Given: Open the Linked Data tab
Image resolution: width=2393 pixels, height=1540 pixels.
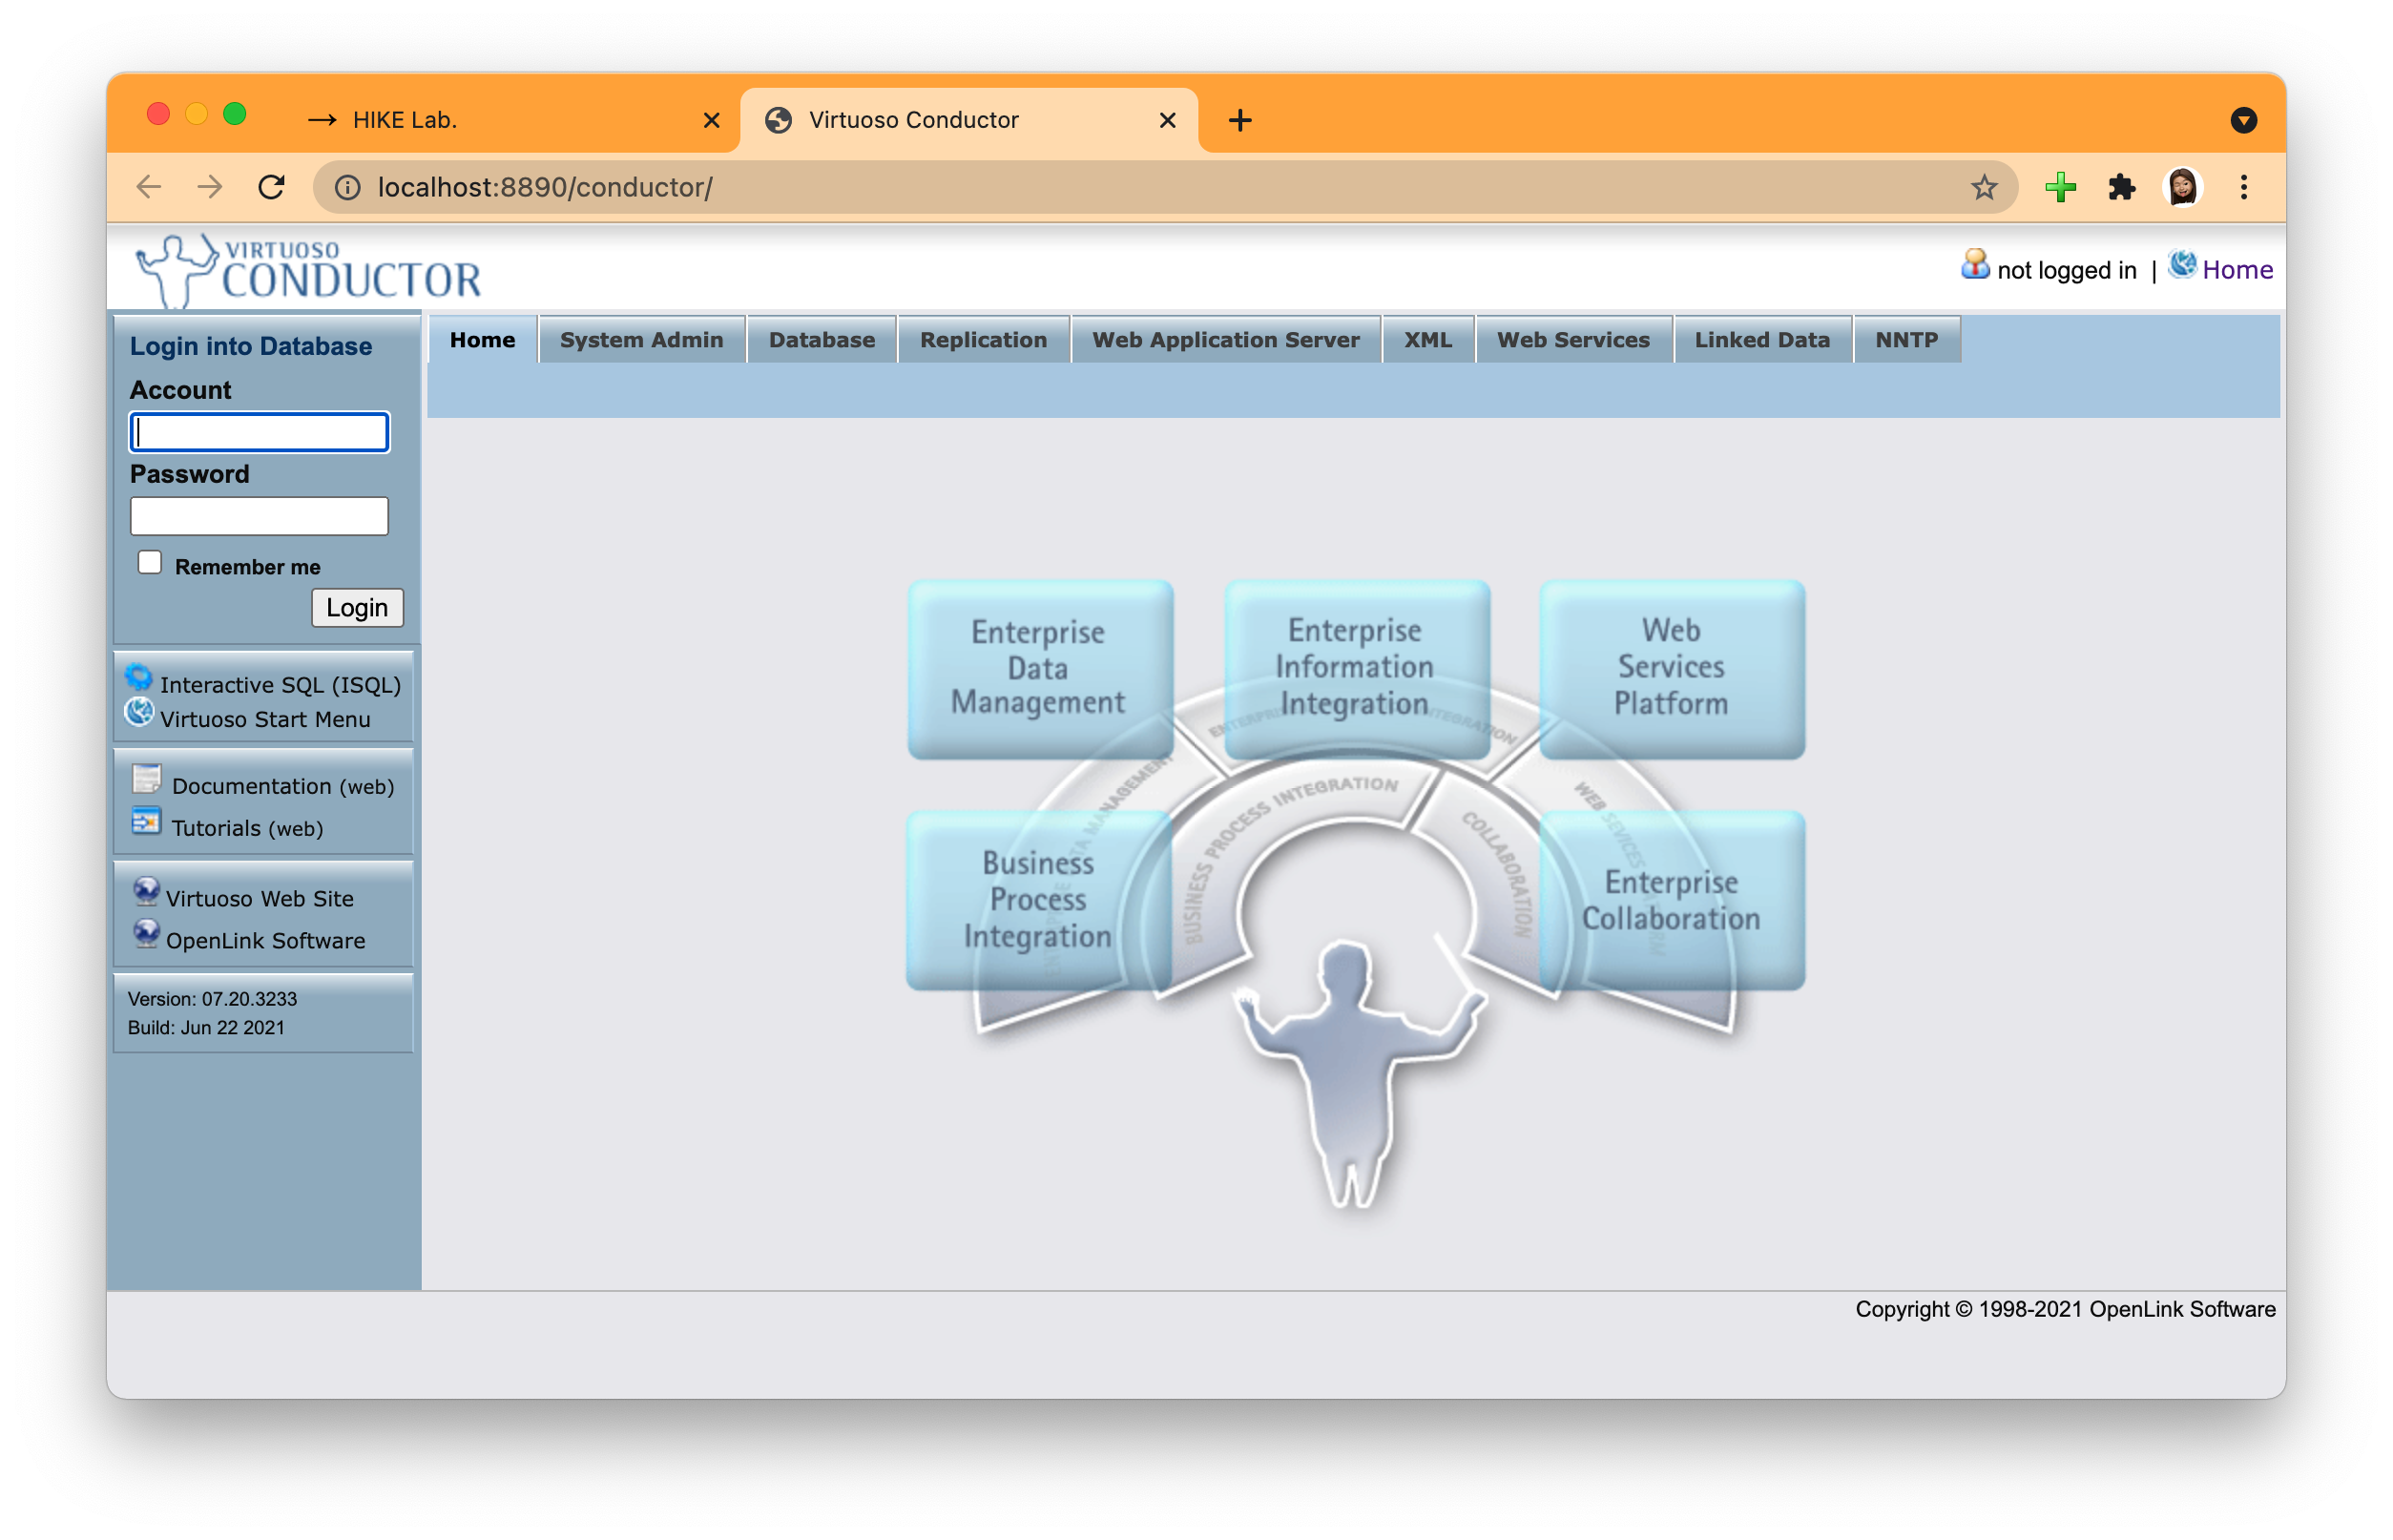Looking at the screenshot, I should [x=1762, y=340].
